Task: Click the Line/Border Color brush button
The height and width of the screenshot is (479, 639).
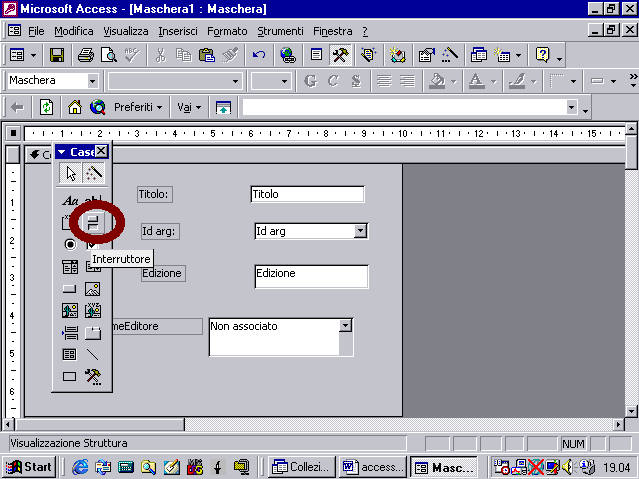Action: (x=517, y=81)
